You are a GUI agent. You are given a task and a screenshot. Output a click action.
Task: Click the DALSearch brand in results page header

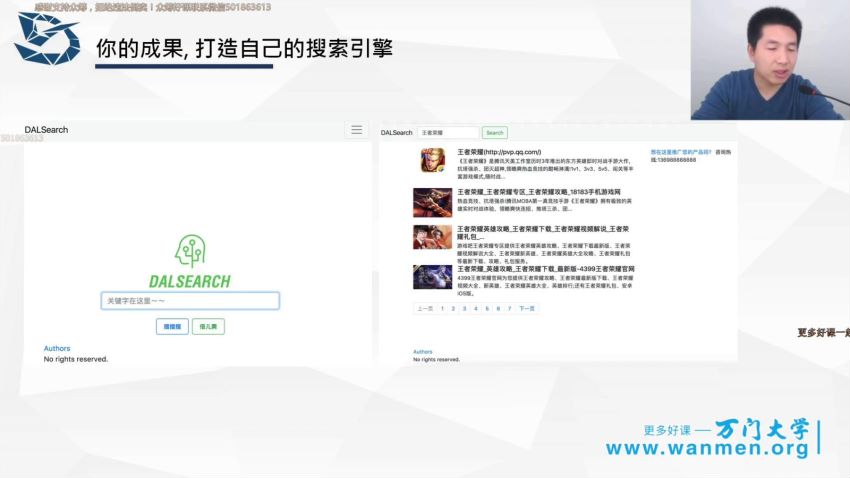click(396, 132)
